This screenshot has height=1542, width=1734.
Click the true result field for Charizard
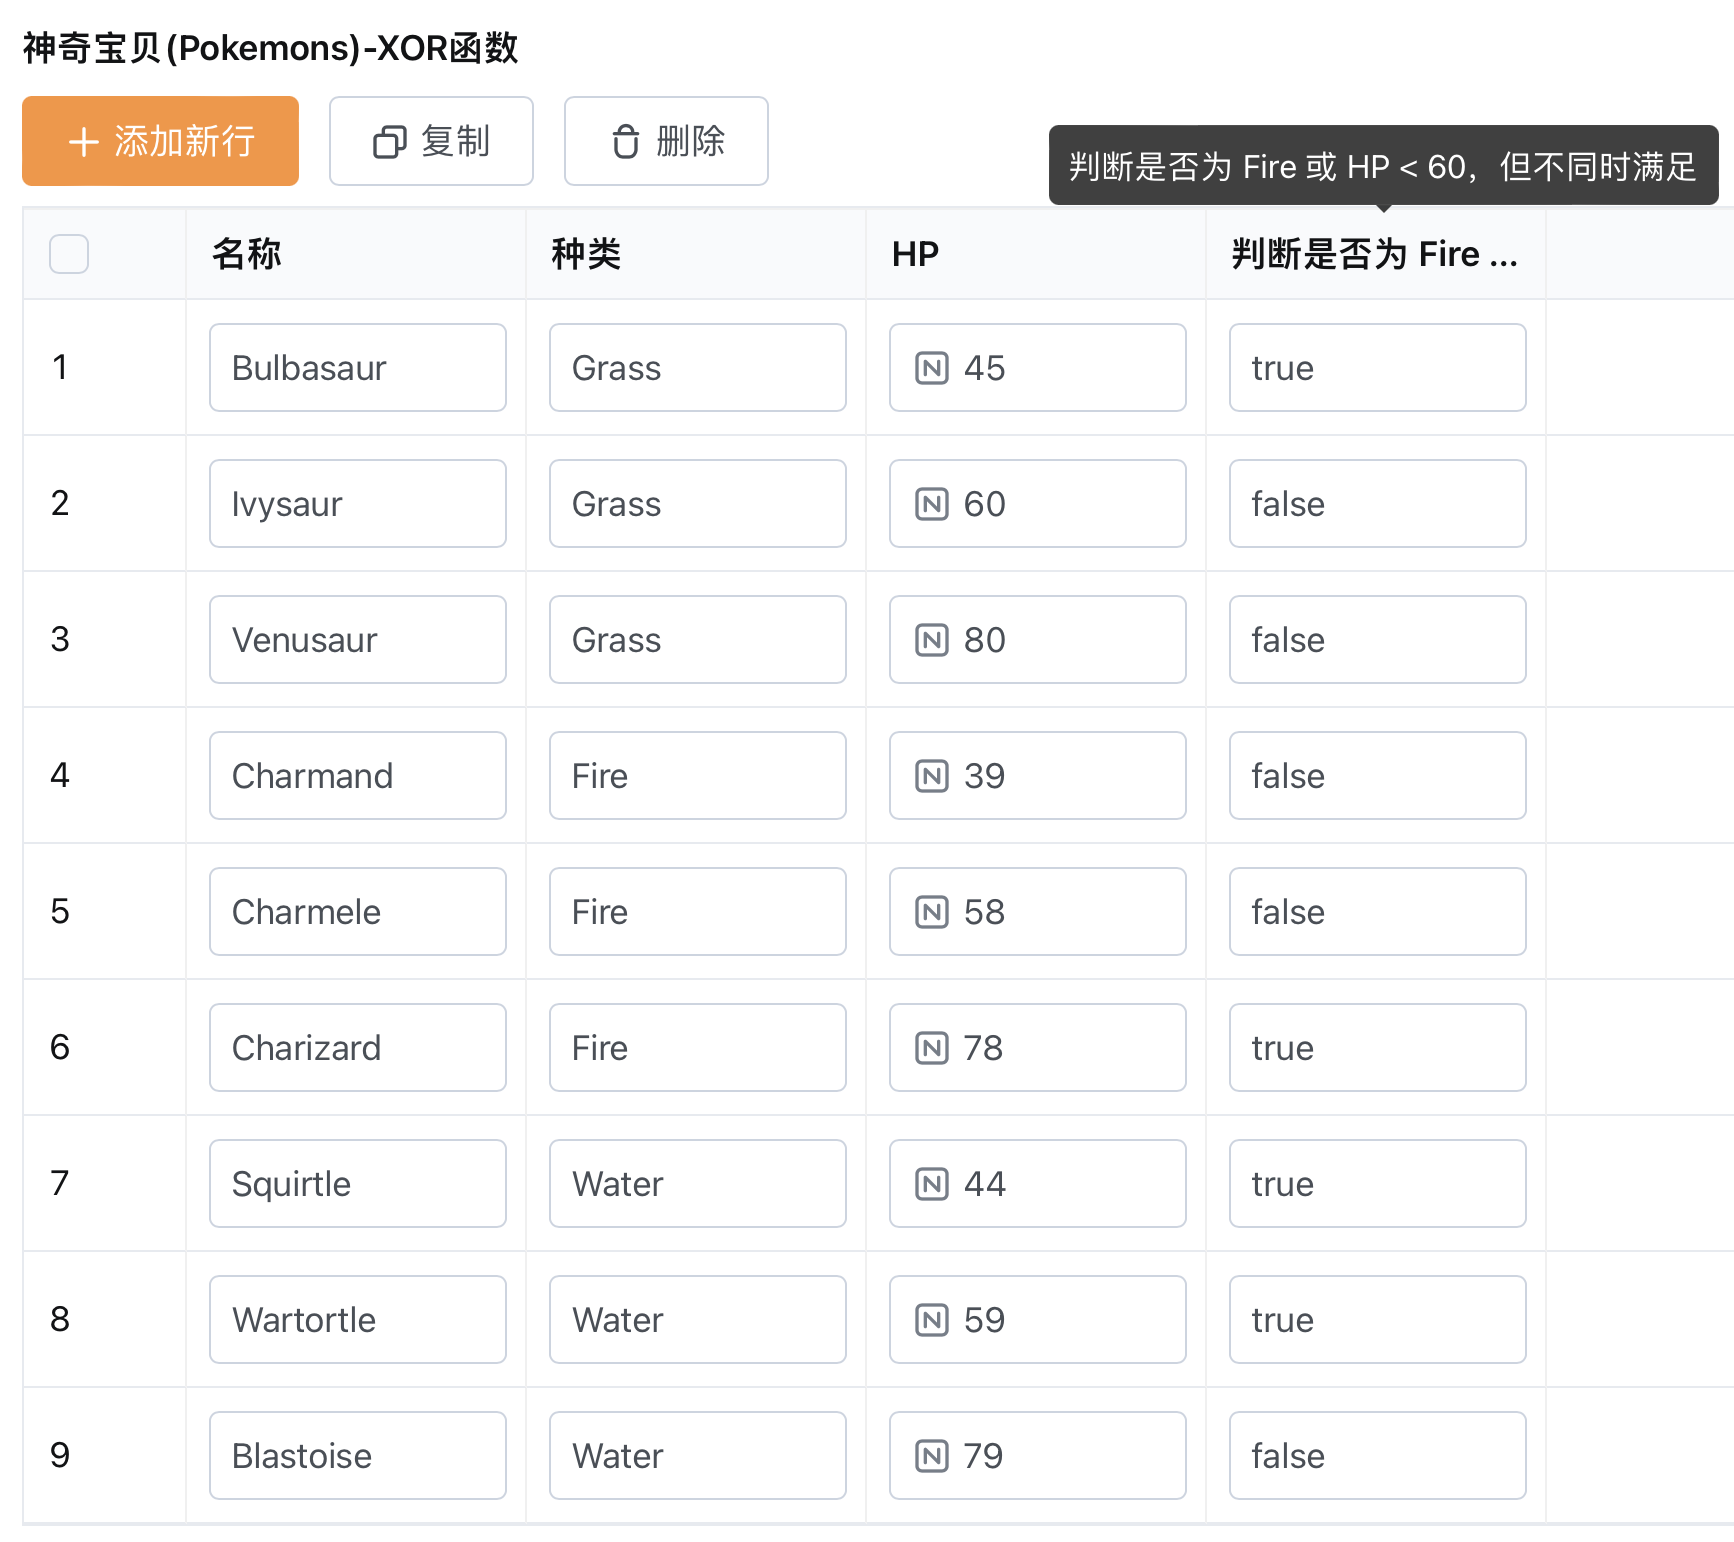(1378, 1048)
